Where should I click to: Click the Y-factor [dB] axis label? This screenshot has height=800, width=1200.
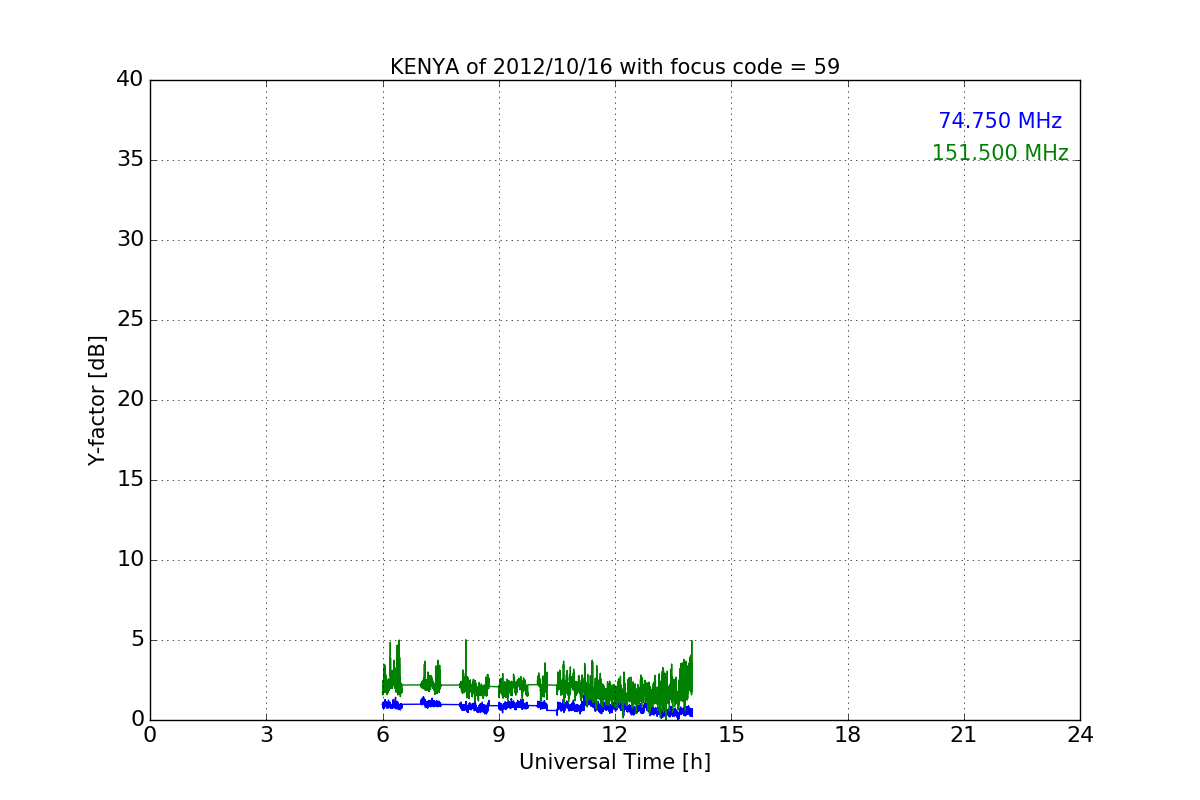pyautogui.click(x=97, y=400)
